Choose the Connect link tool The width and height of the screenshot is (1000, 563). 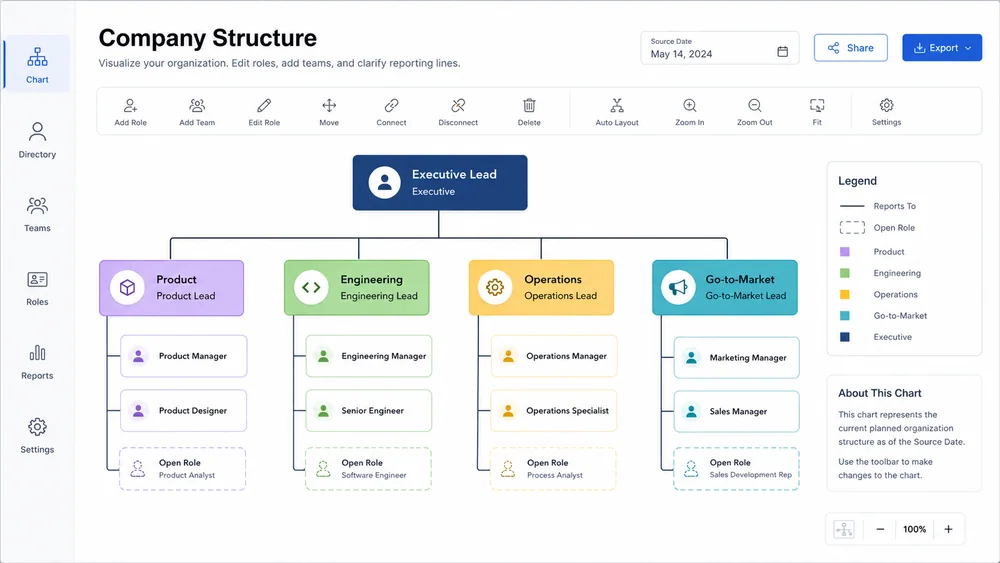coord(392,112)
